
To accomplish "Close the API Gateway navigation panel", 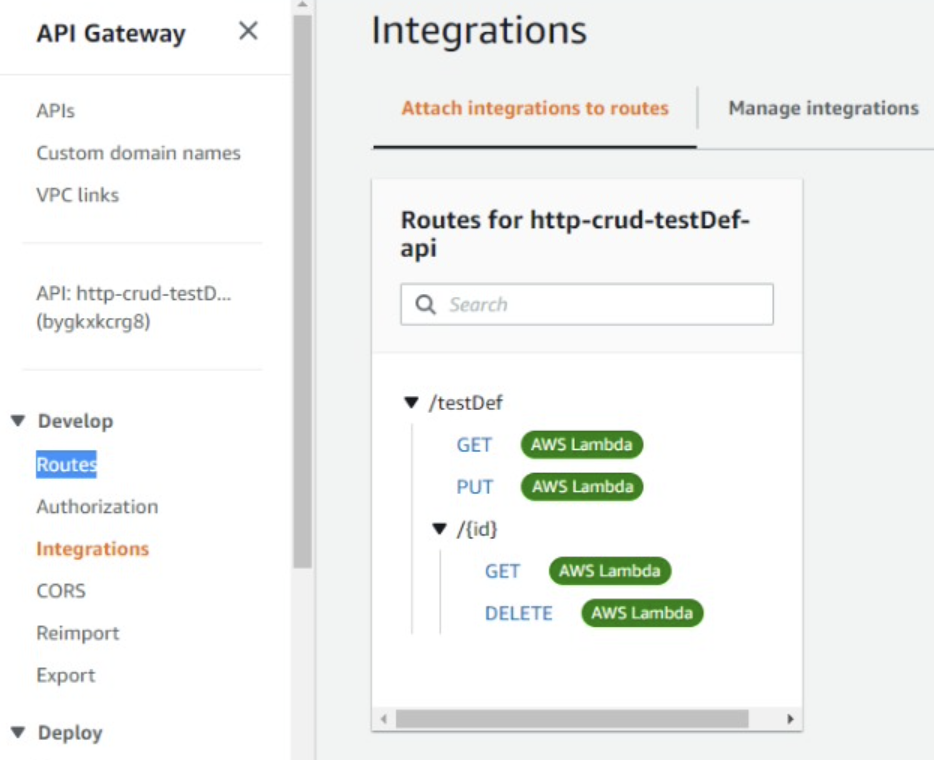I will pos(248,30).
